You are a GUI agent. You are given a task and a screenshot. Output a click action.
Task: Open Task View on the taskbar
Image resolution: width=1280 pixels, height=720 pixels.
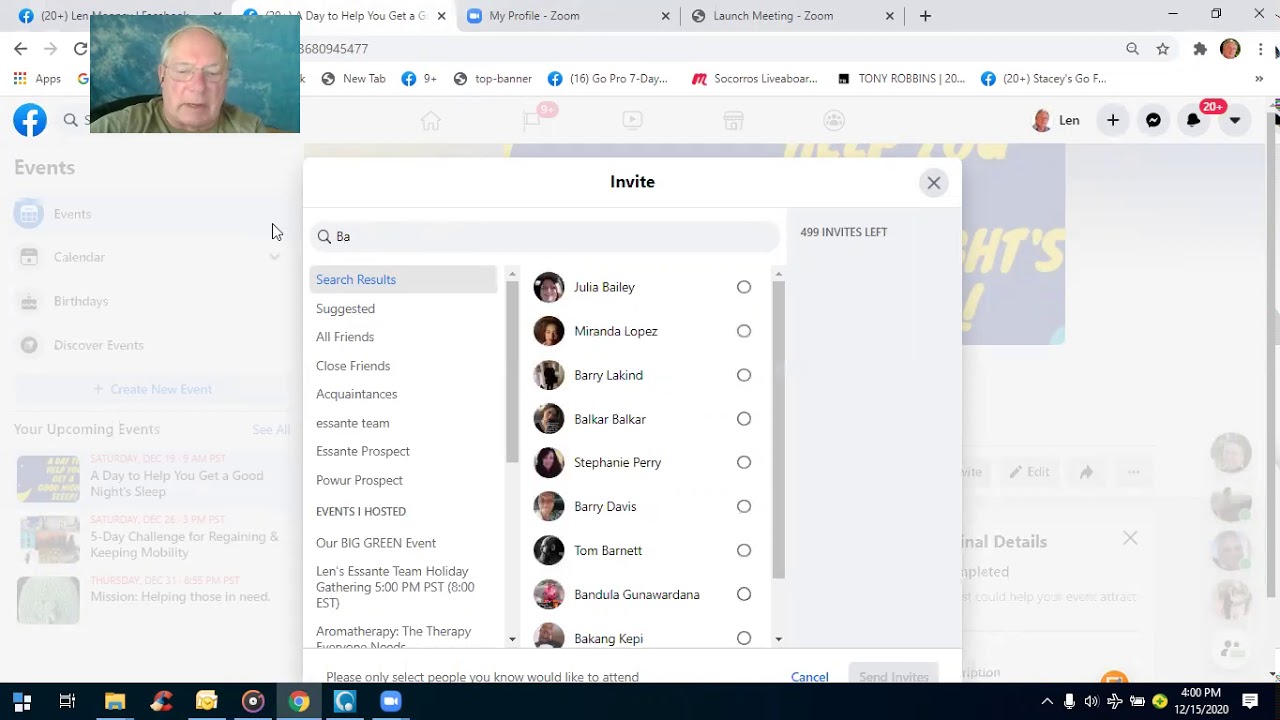(67, 701)
